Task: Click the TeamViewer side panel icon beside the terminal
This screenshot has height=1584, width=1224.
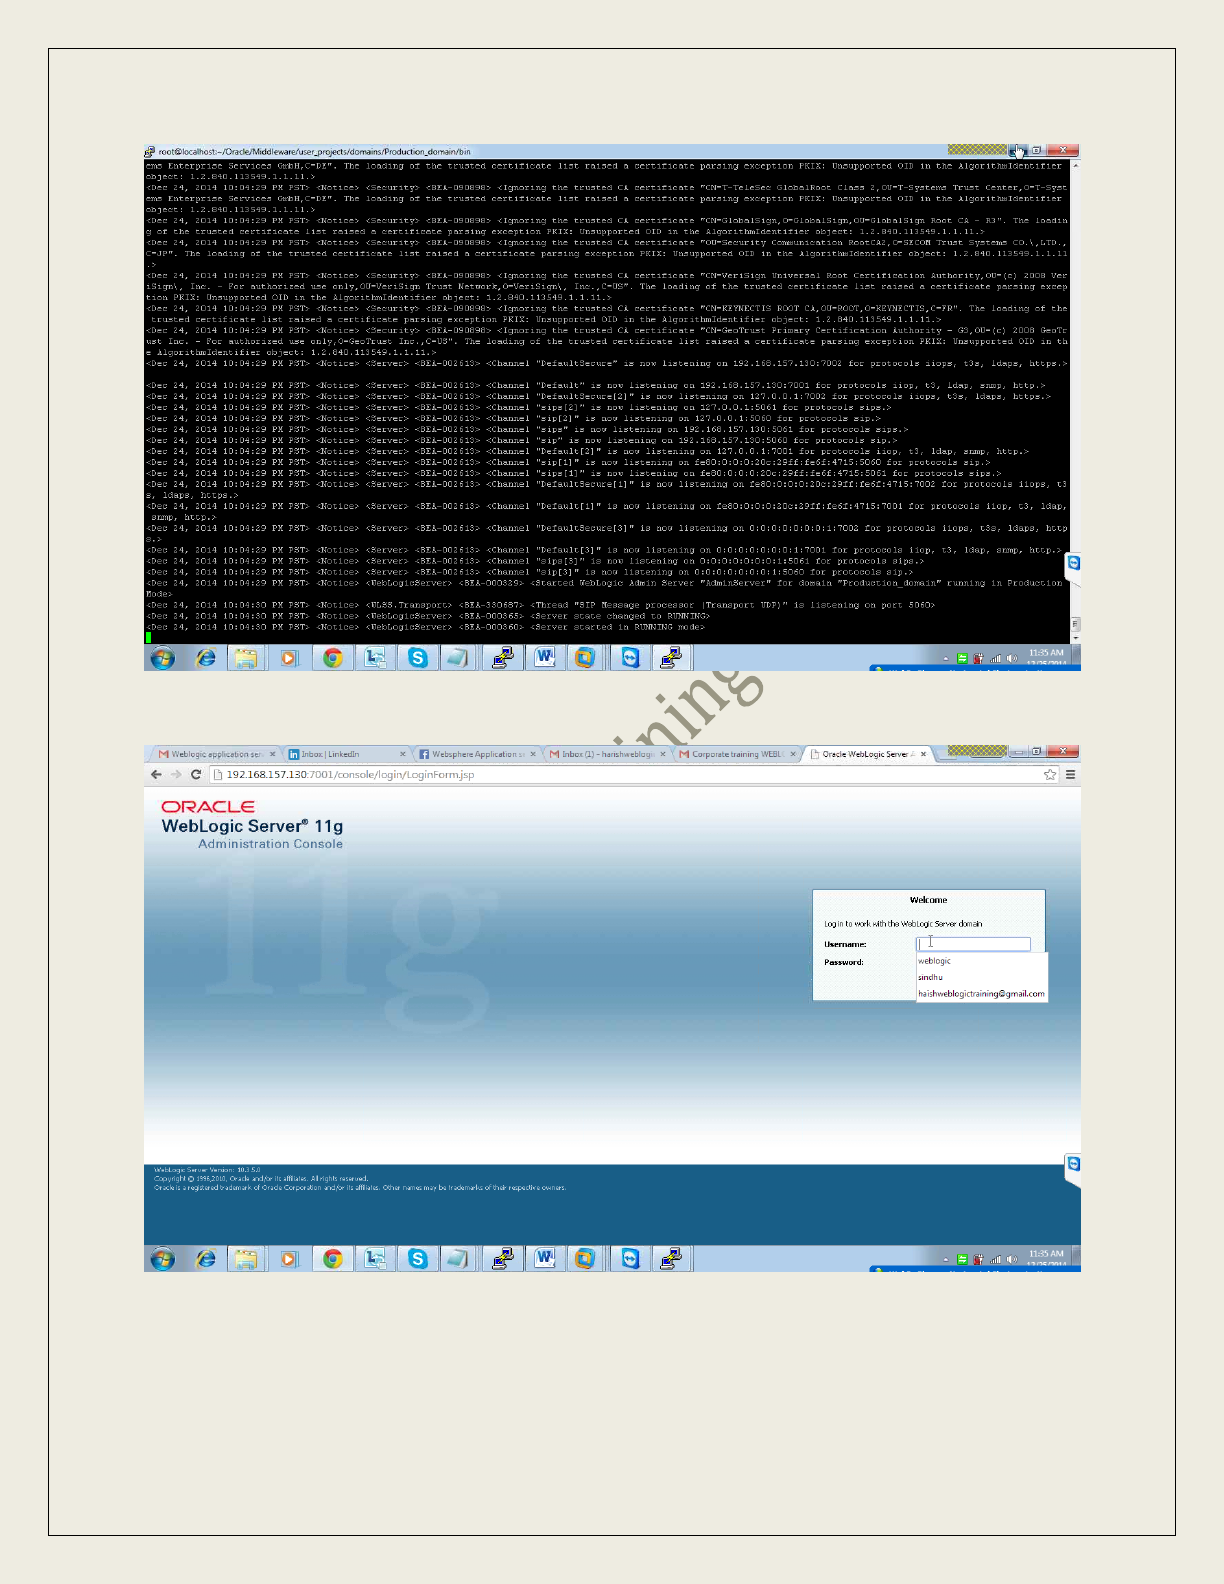Action: [1073, 563]
